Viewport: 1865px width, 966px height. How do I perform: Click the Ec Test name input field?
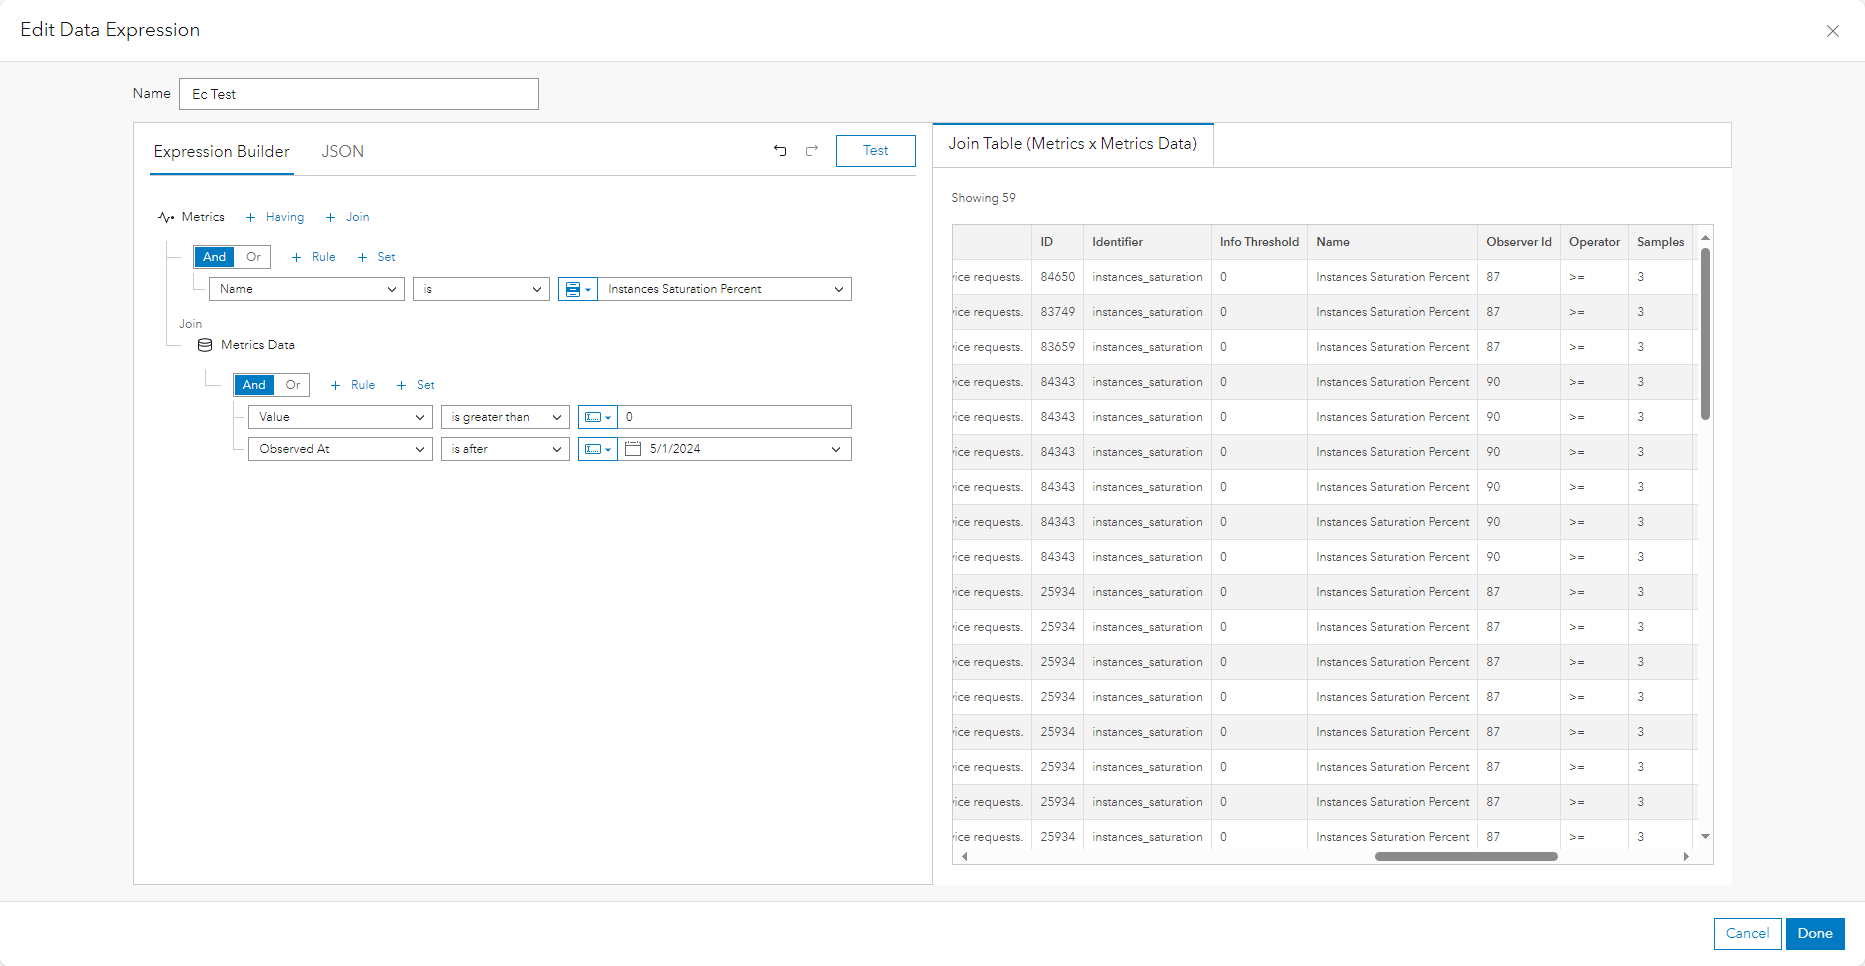pos(358,93)
